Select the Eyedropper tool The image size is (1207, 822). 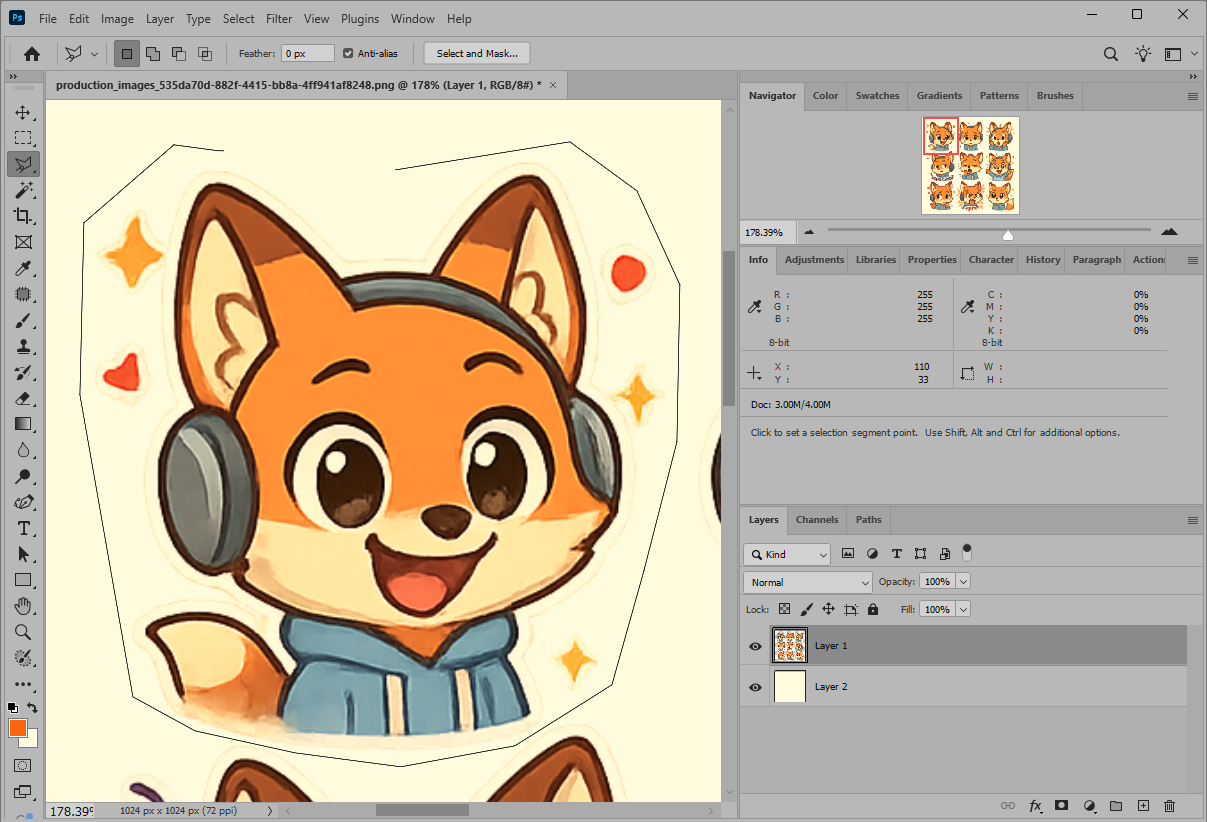pos(23,268)
